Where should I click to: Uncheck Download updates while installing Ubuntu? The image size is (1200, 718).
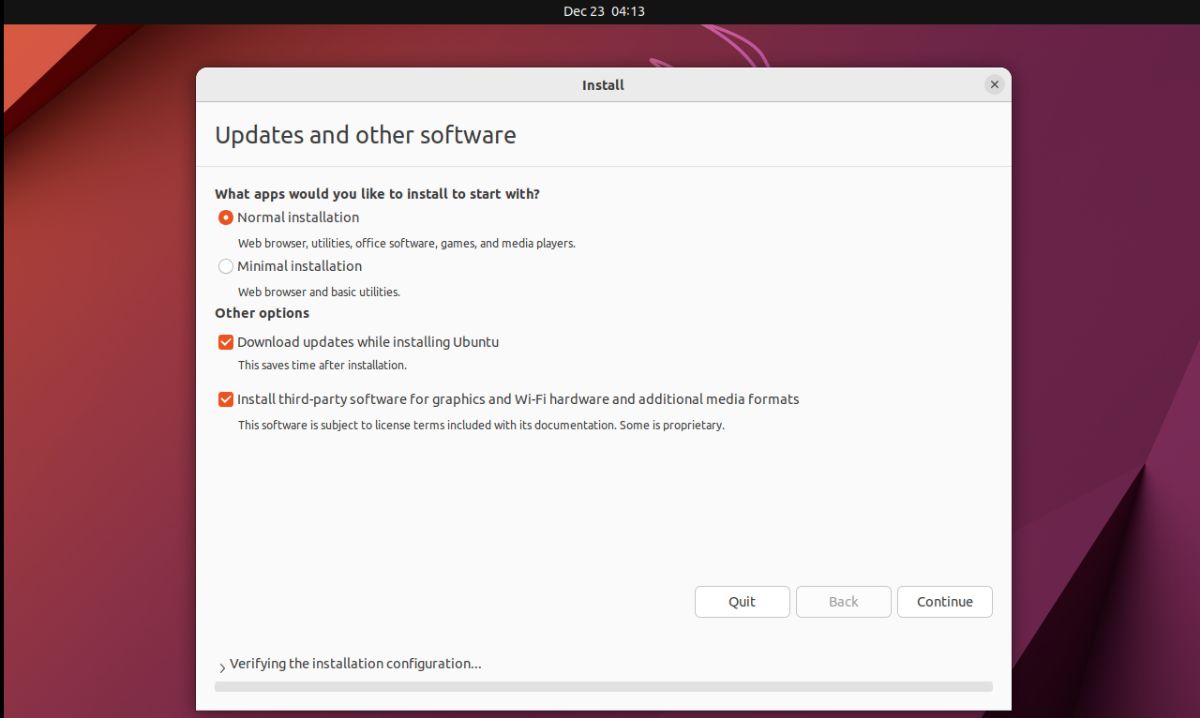click(226, 342)
